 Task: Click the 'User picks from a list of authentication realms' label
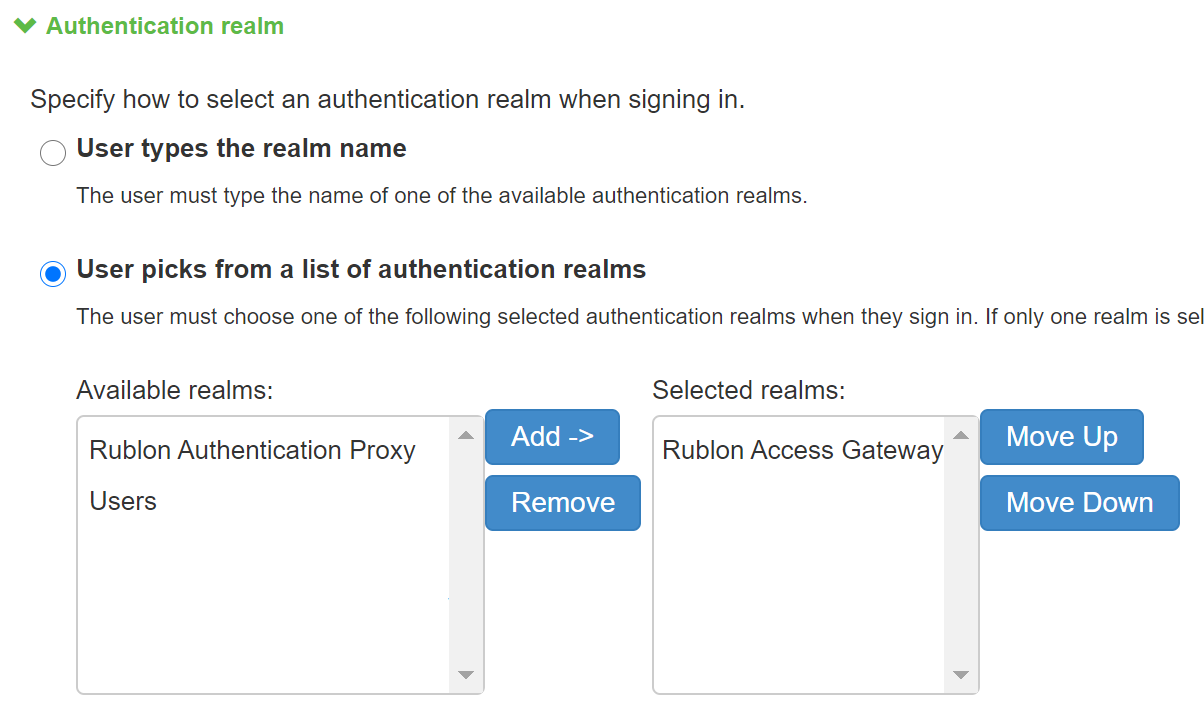click(361, 269)
